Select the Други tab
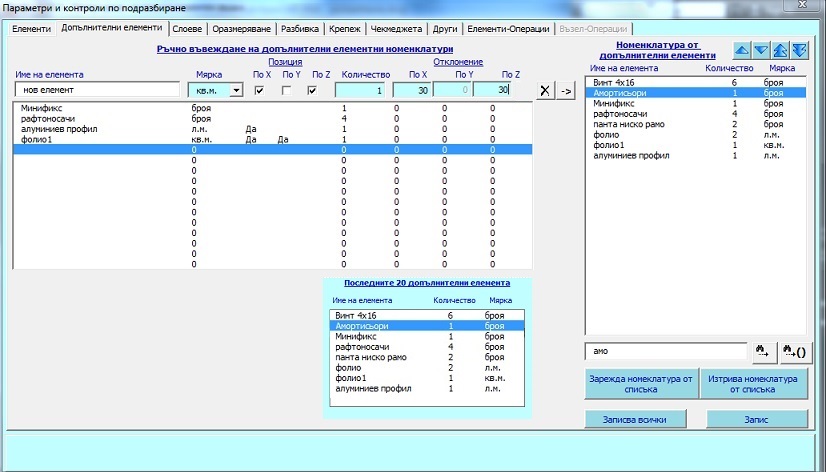 coord(445,29)
